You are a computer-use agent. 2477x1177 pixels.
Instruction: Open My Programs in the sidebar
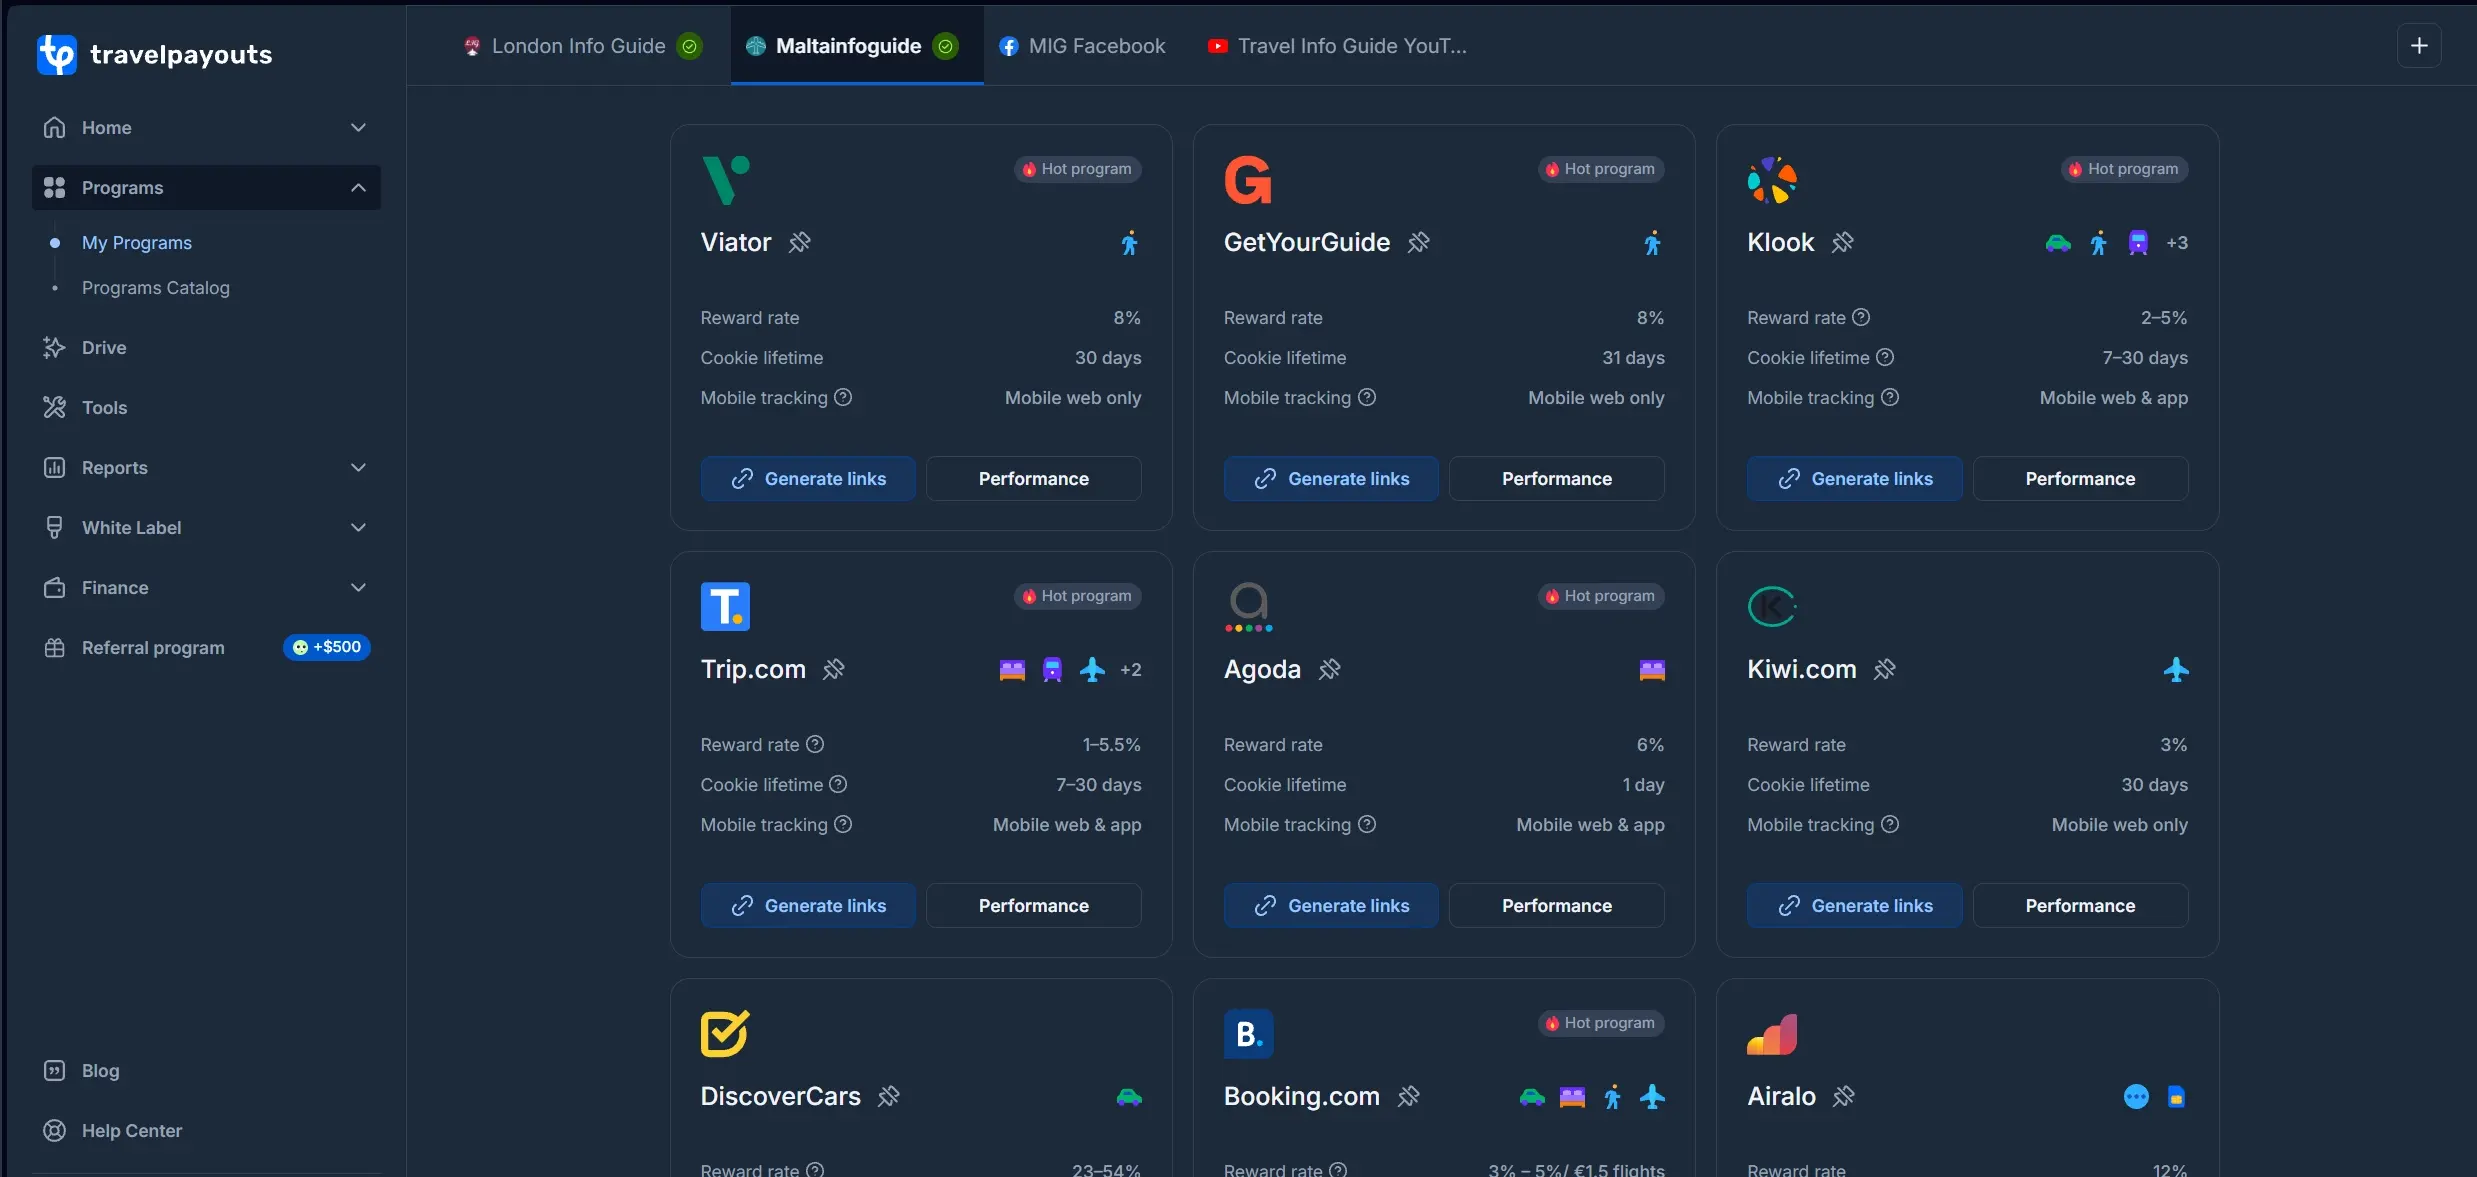pyautogui.click(x=137, y=243)
